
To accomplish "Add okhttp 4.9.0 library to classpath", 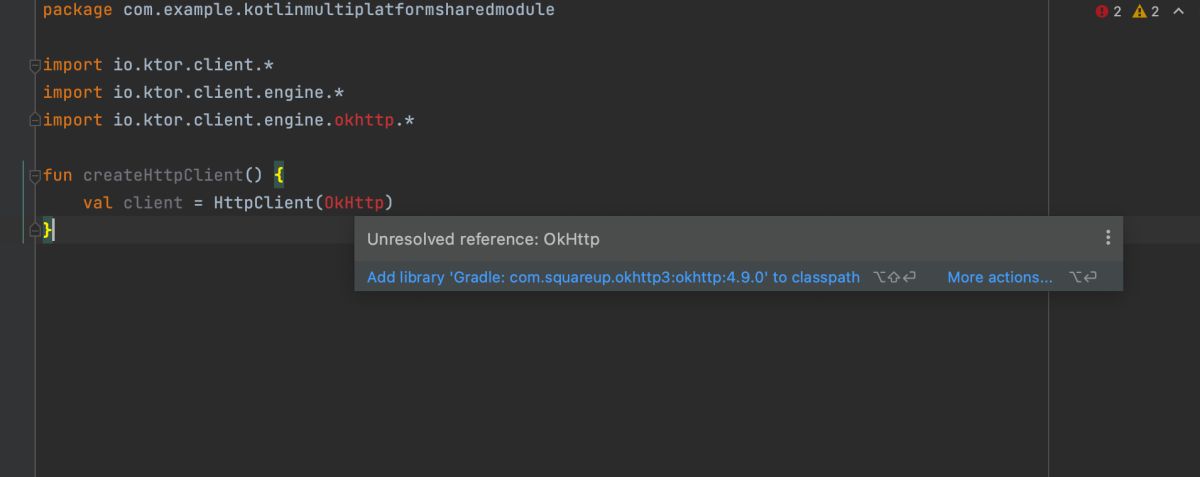I will click(613, 278).
